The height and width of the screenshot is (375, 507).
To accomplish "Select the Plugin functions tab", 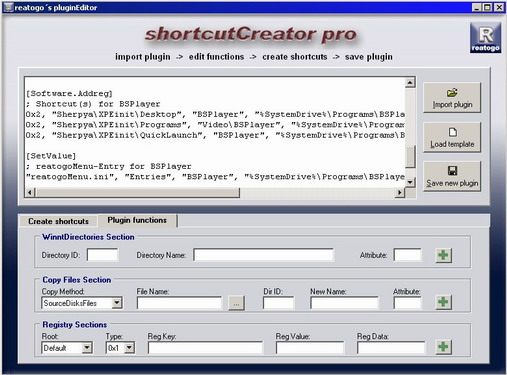I will coord(137,220).
